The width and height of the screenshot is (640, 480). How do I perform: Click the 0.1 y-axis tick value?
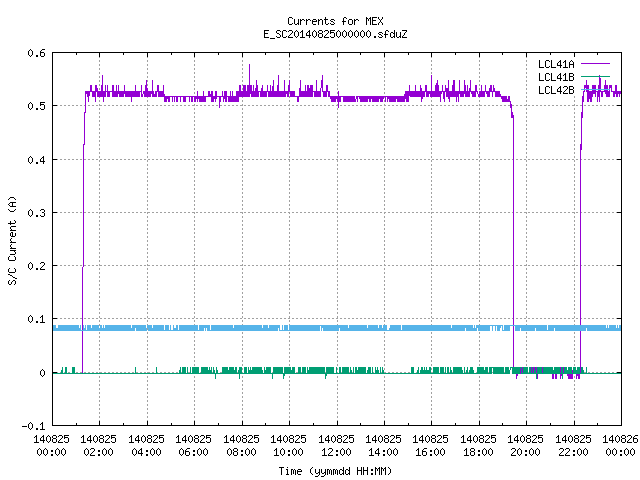tap(36, 319)
